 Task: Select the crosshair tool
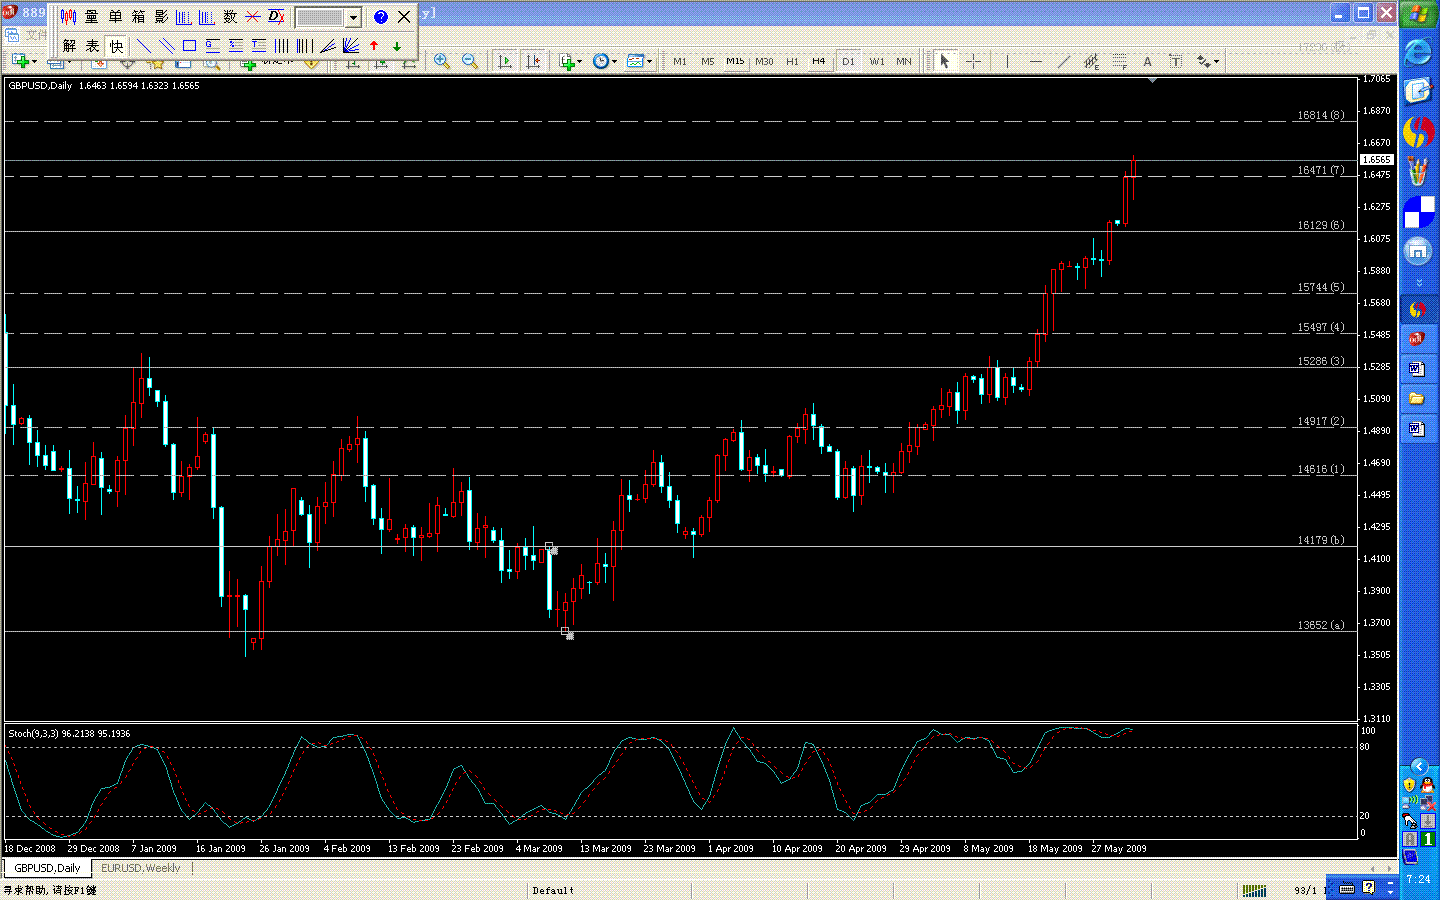(973, 61)
